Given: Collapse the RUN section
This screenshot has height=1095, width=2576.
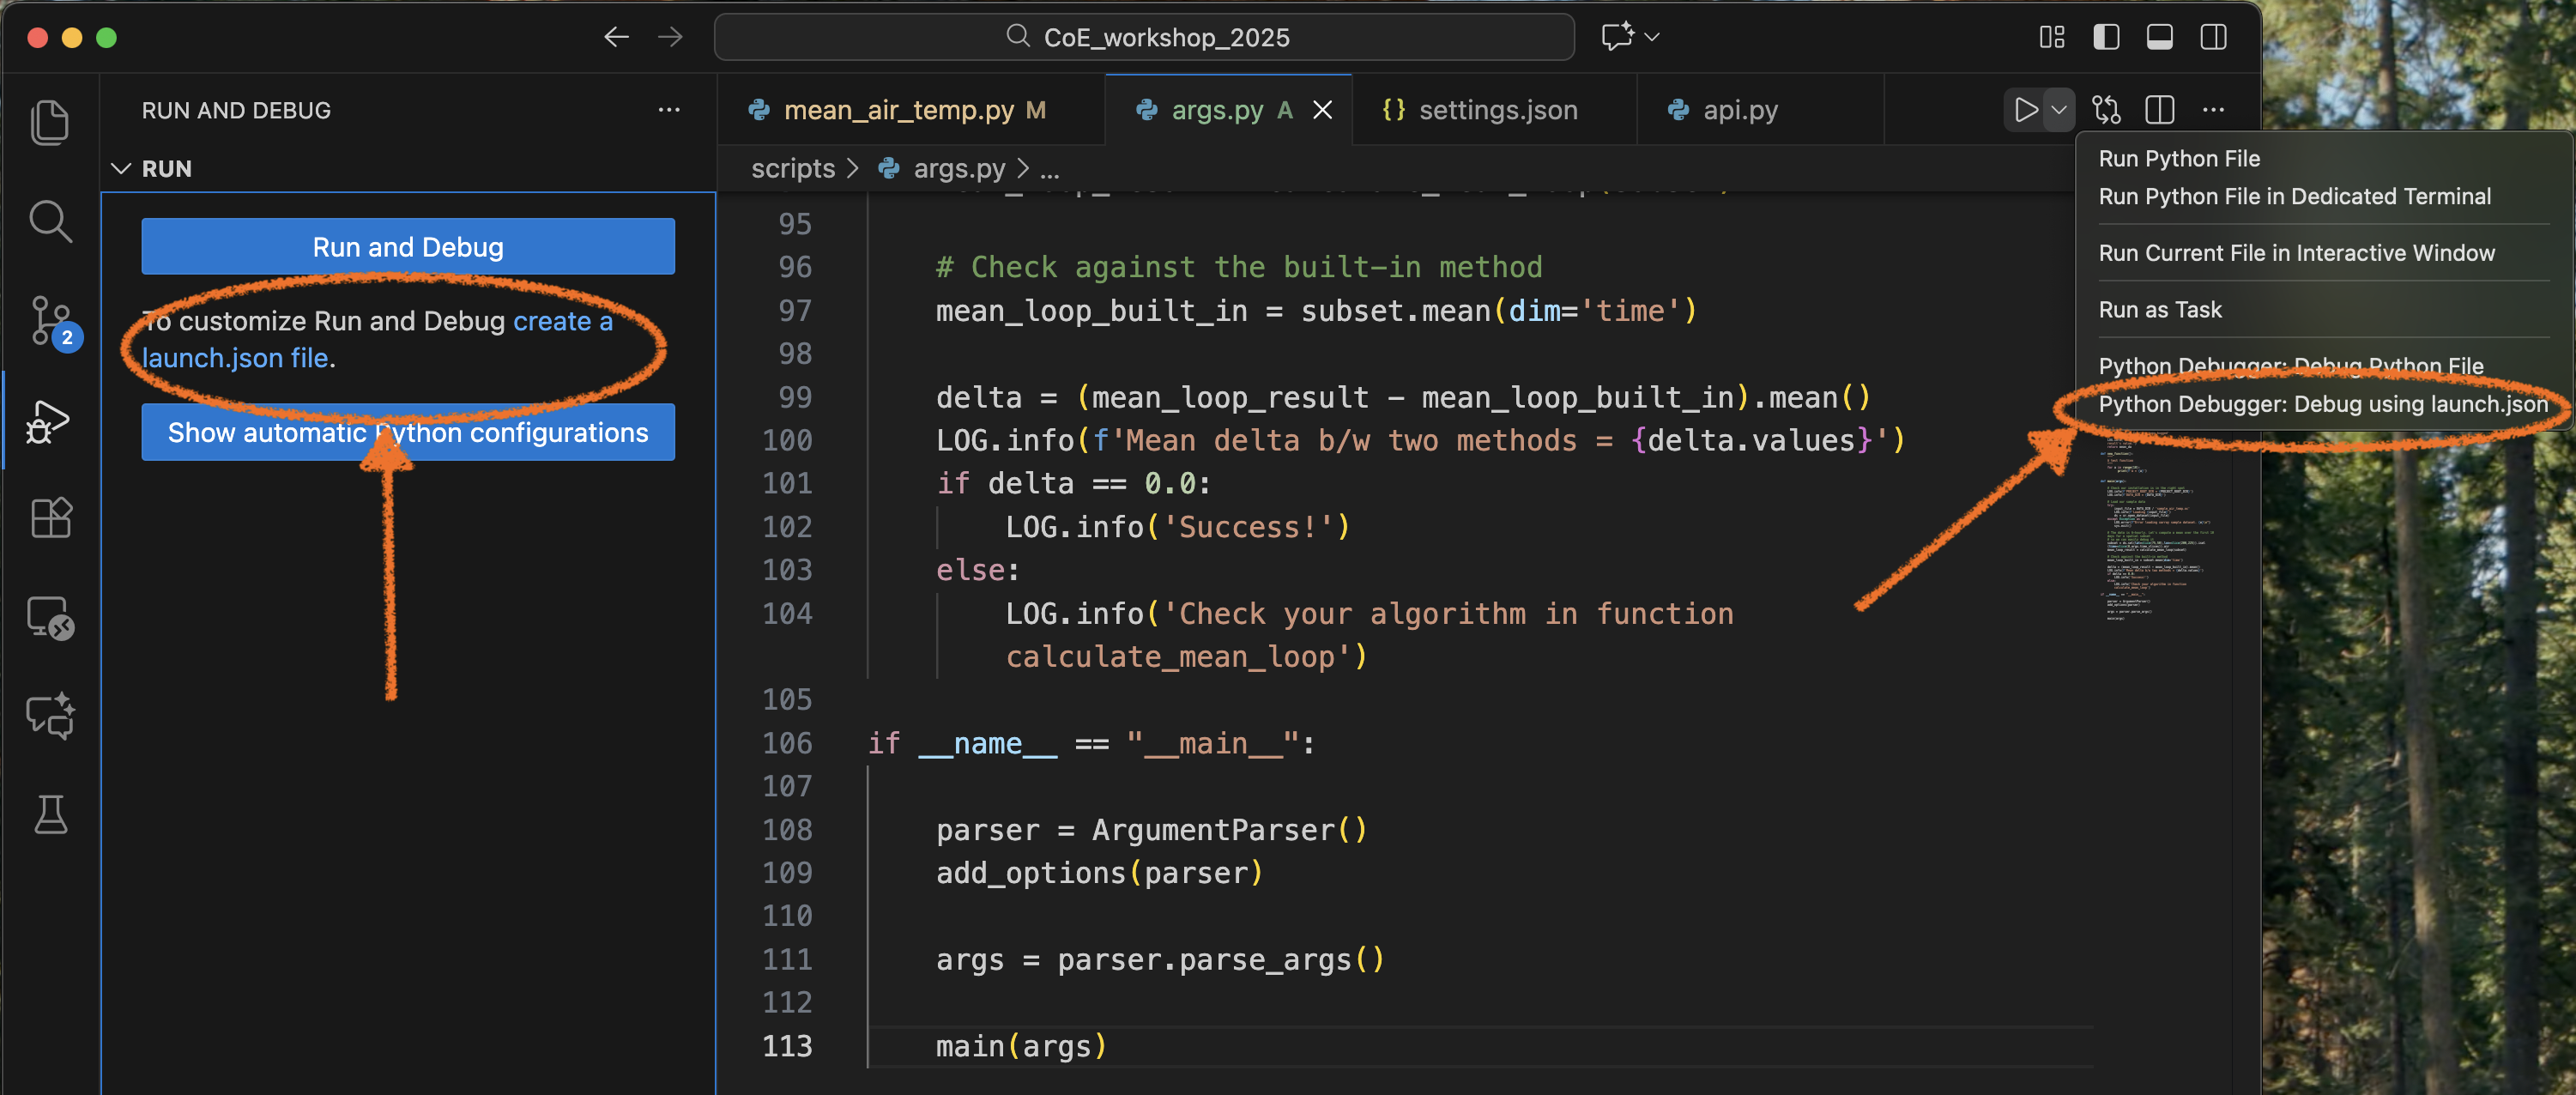Looking at the screenshot, I should point(122,168).
